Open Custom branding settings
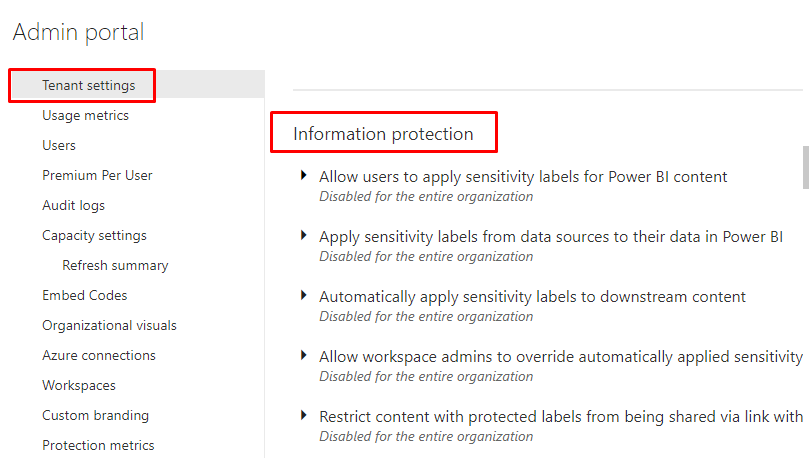809x458 pixels. pyautogui.click(x=95, y=415)
